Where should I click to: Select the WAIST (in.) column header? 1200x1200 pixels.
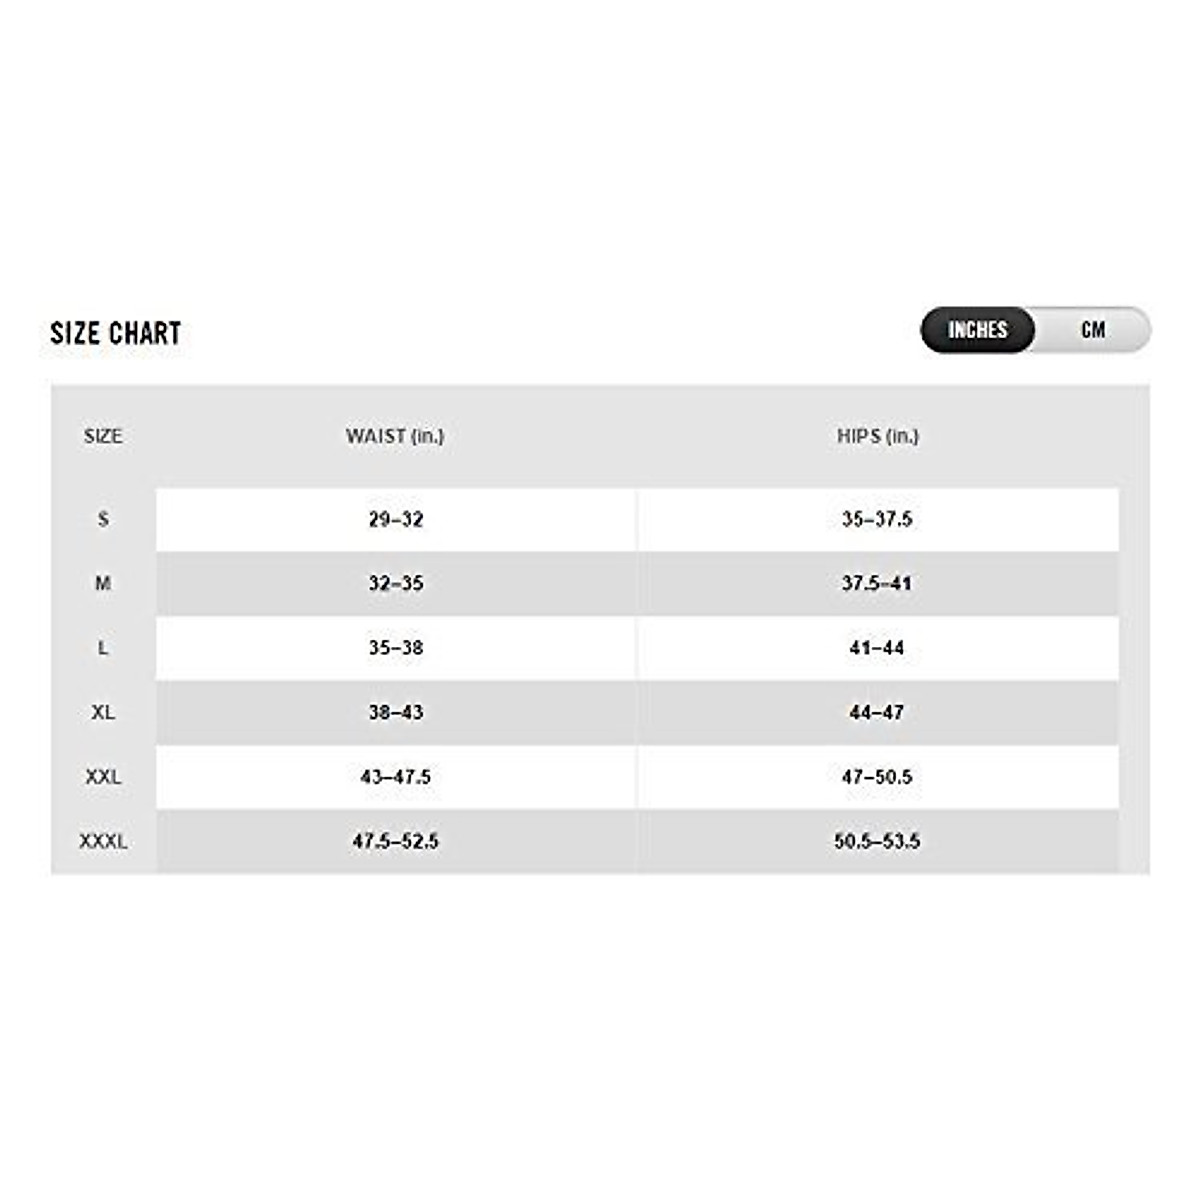click(395, 436)
